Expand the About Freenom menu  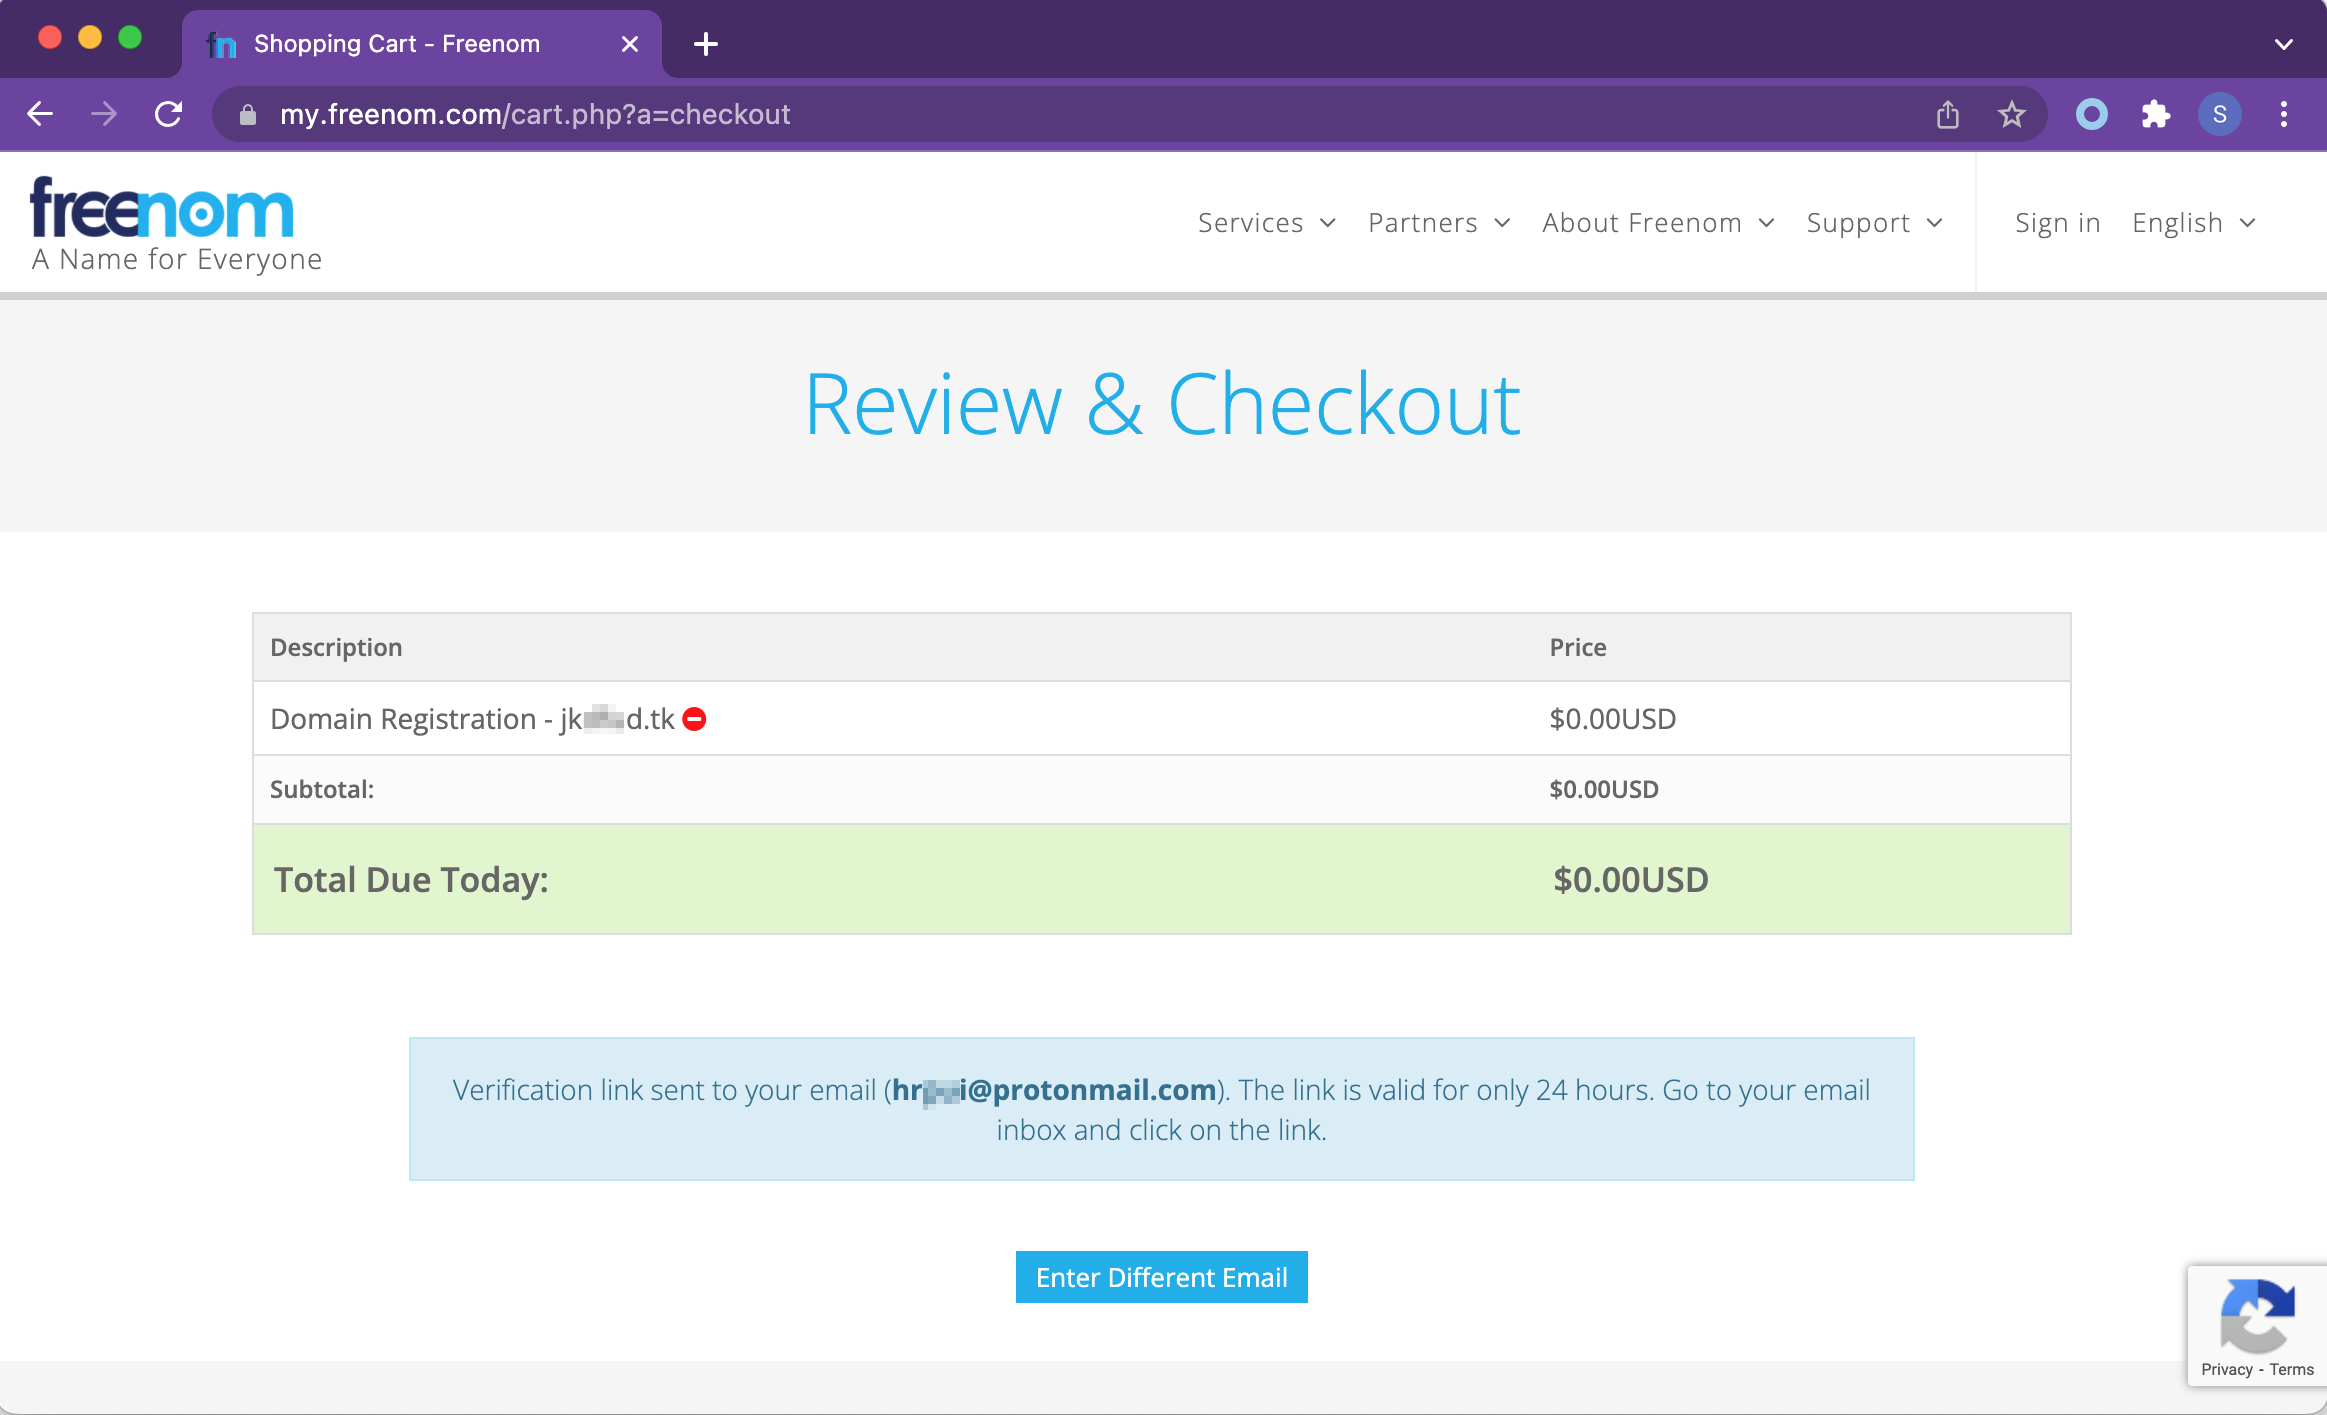[1658, 223]
